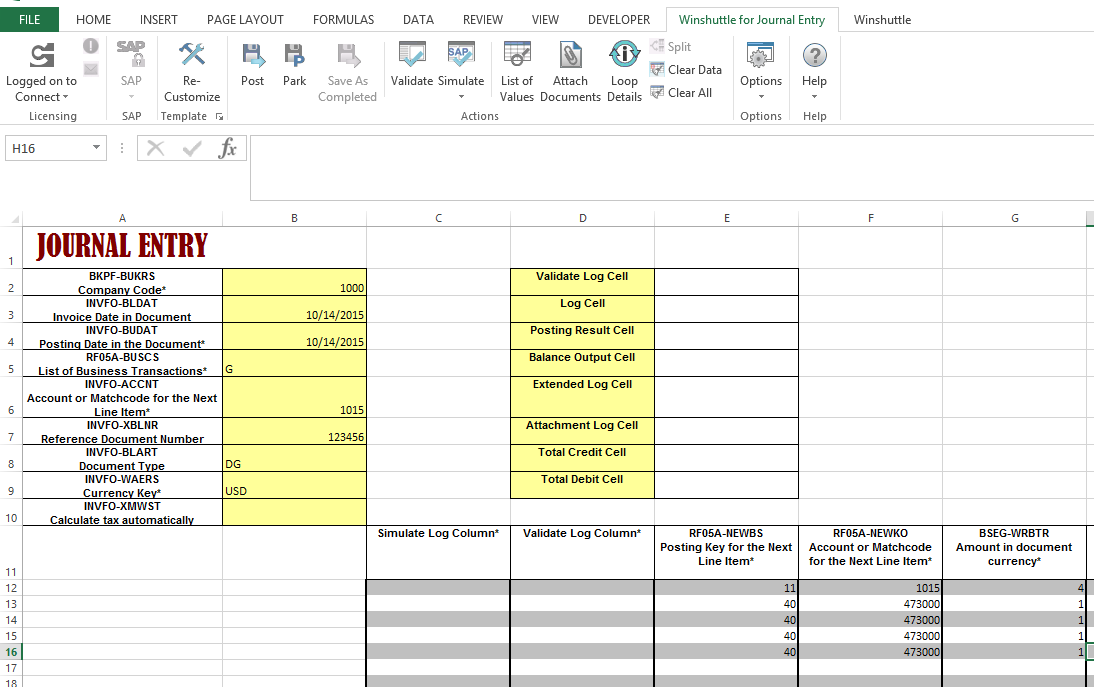Click the Park document icon

pyautogui.click(x=294, y=55)
